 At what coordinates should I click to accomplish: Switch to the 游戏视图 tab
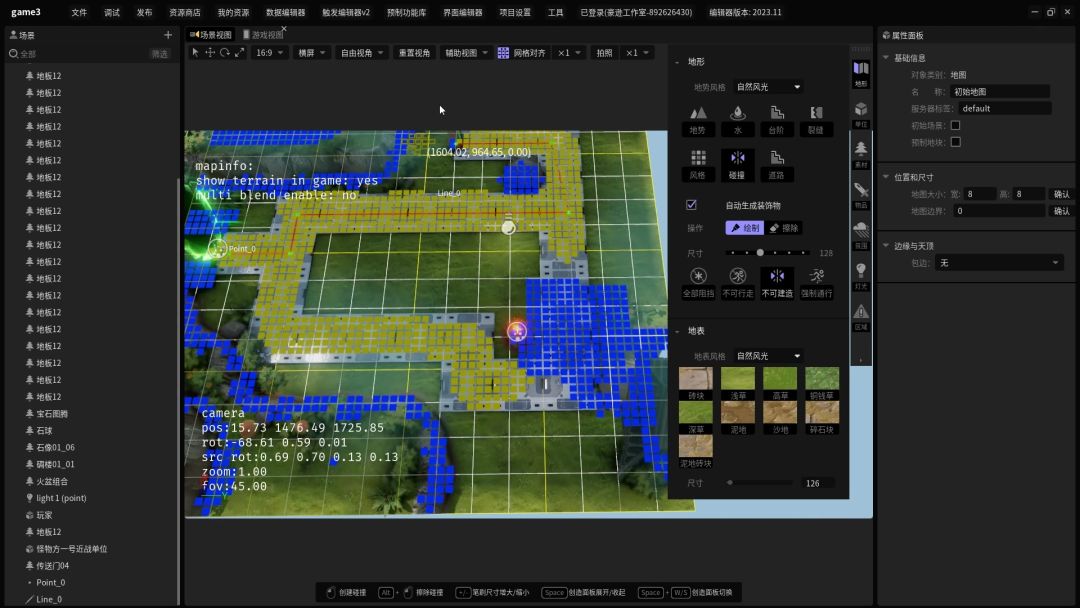(264, 35)
